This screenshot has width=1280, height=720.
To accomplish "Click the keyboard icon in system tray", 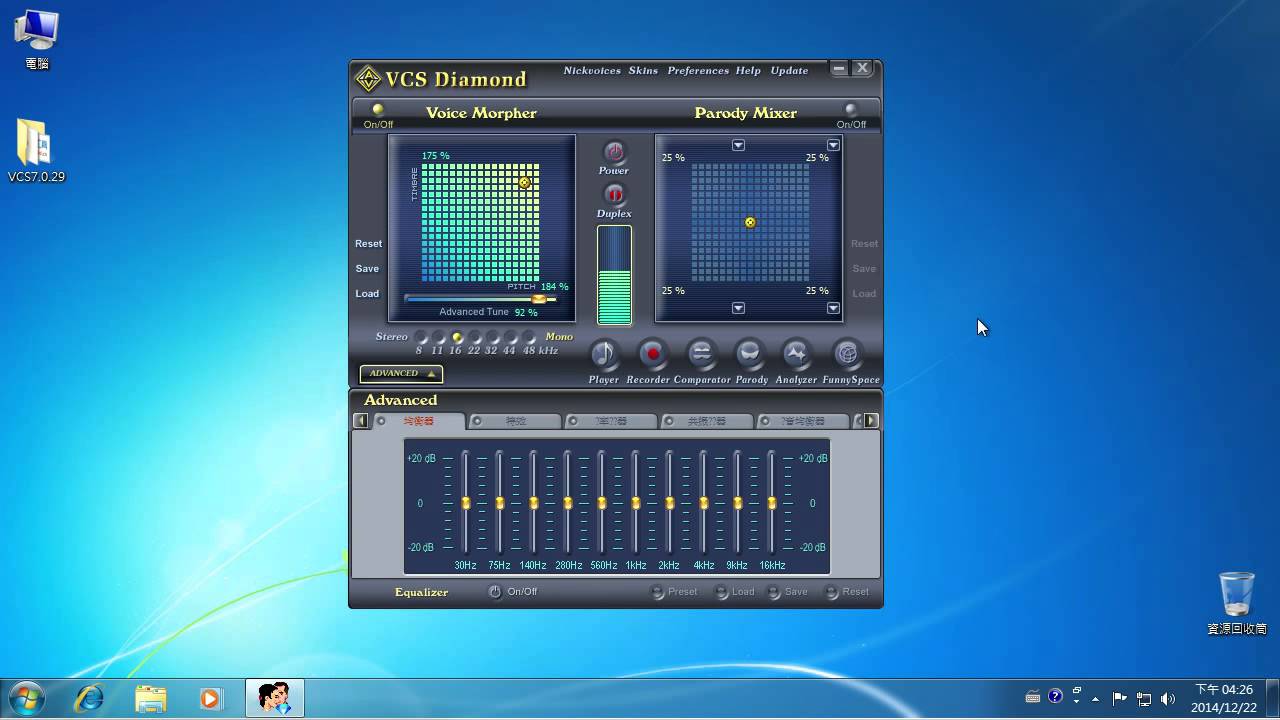I will point(1033,697).
